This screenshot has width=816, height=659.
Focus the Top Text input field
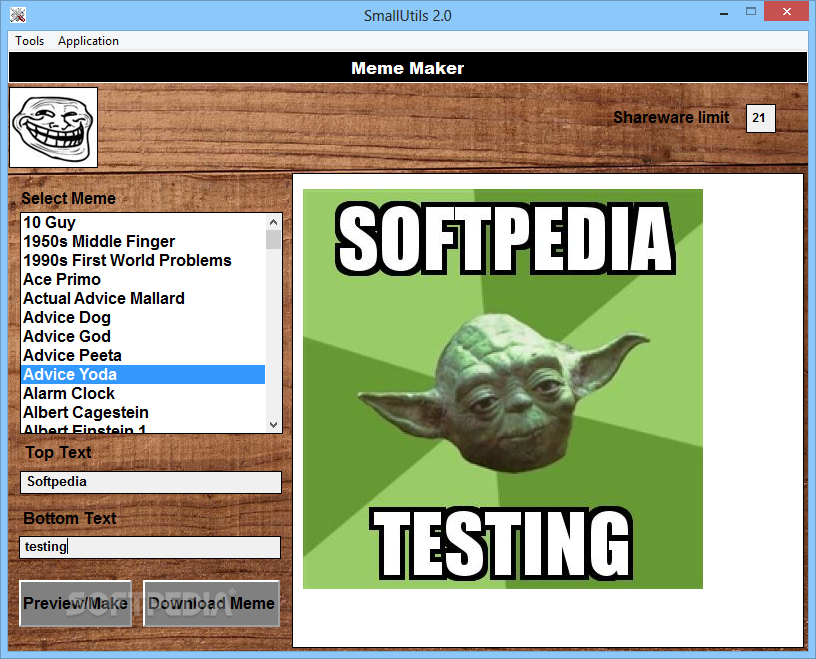pyautogui.click(x=151, y=482)
